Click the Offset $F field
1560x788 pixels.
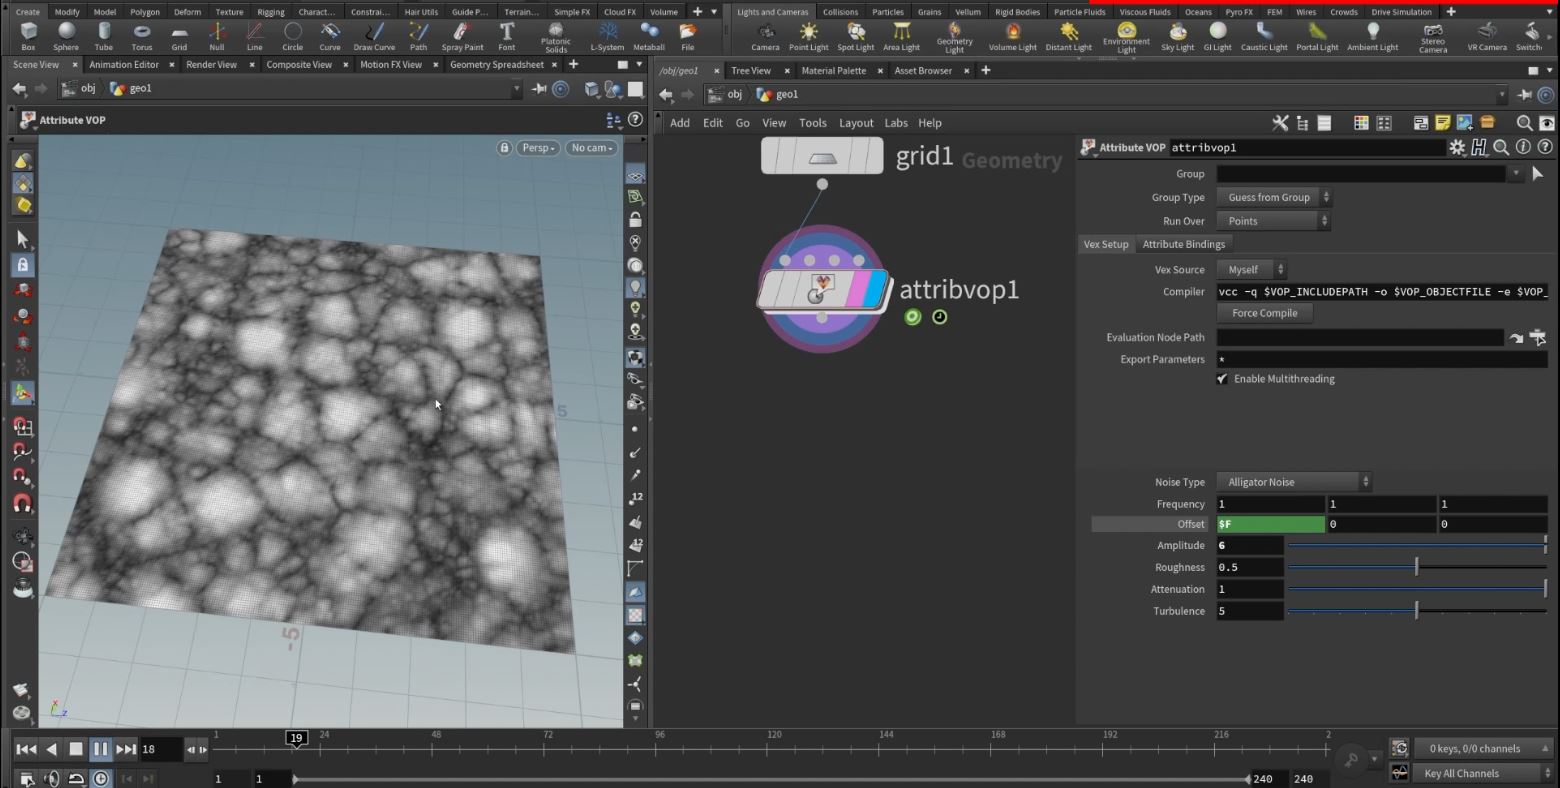tap(1270, 524)
